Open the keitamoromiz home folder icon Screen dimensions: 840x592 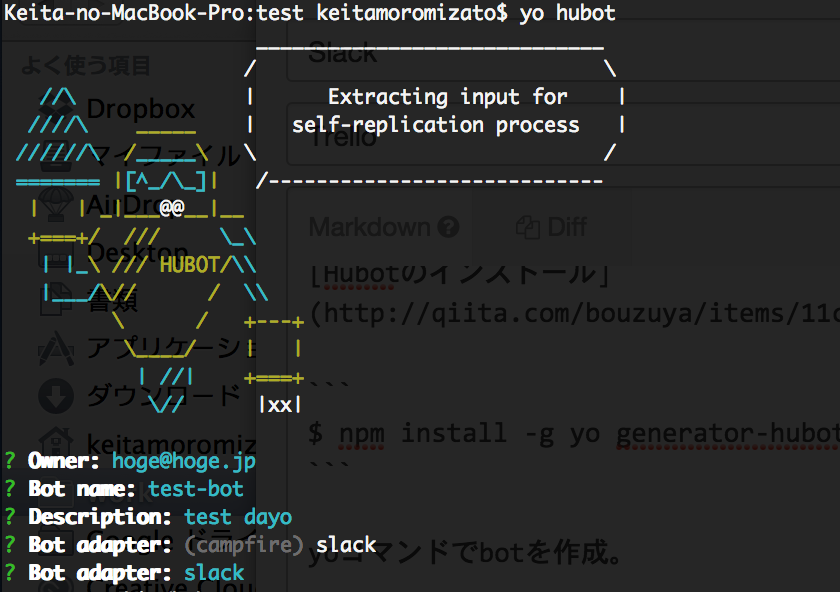[57, 440]
